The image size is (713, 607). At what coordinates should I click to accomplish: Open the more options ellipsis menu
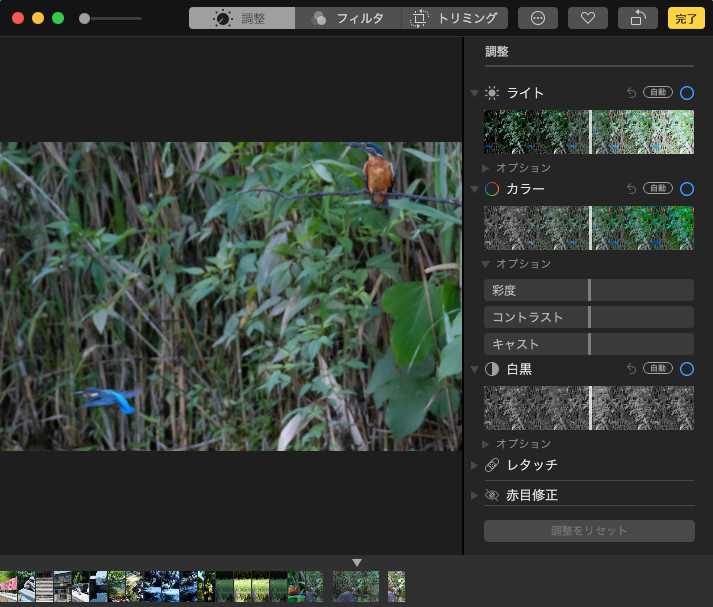tap(538, 18)
